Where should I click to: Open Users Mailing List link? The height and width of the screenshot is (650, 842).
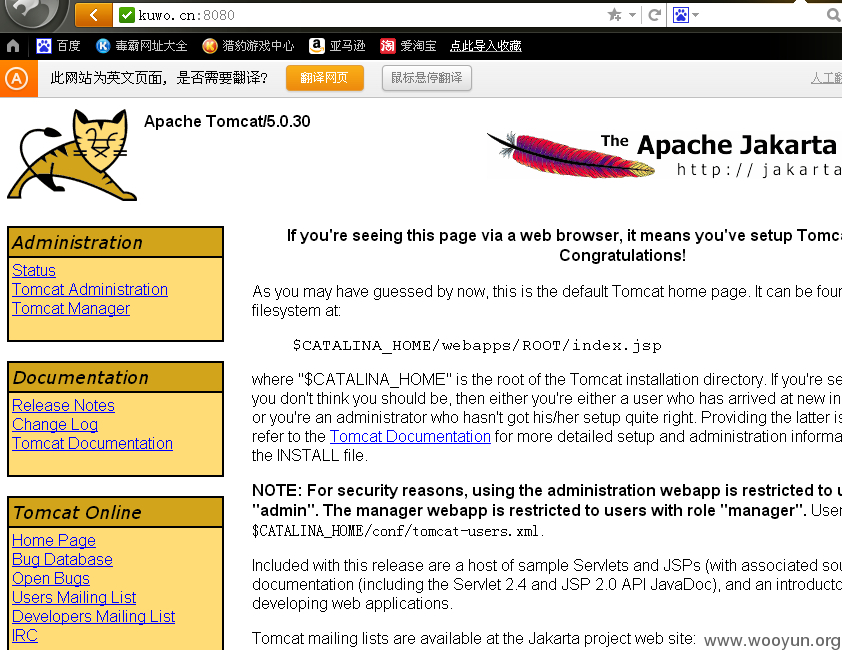(x=74, y=597)
